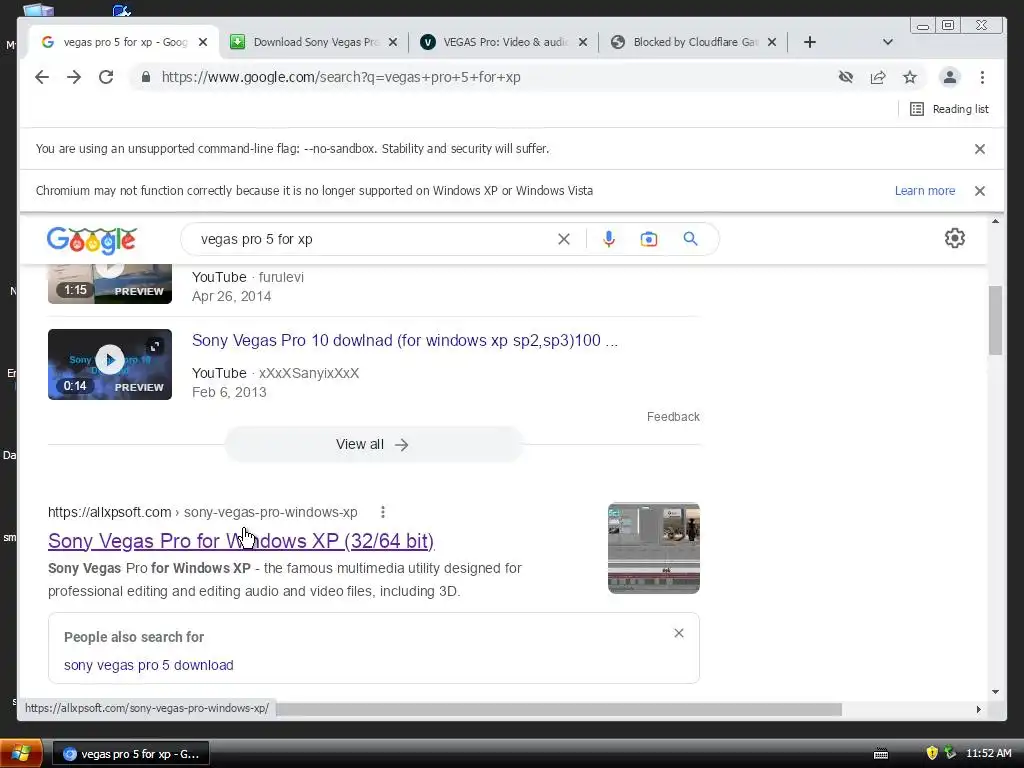Open Sony Vegas Pro for Windows XP result

click(x=241, y=541)
